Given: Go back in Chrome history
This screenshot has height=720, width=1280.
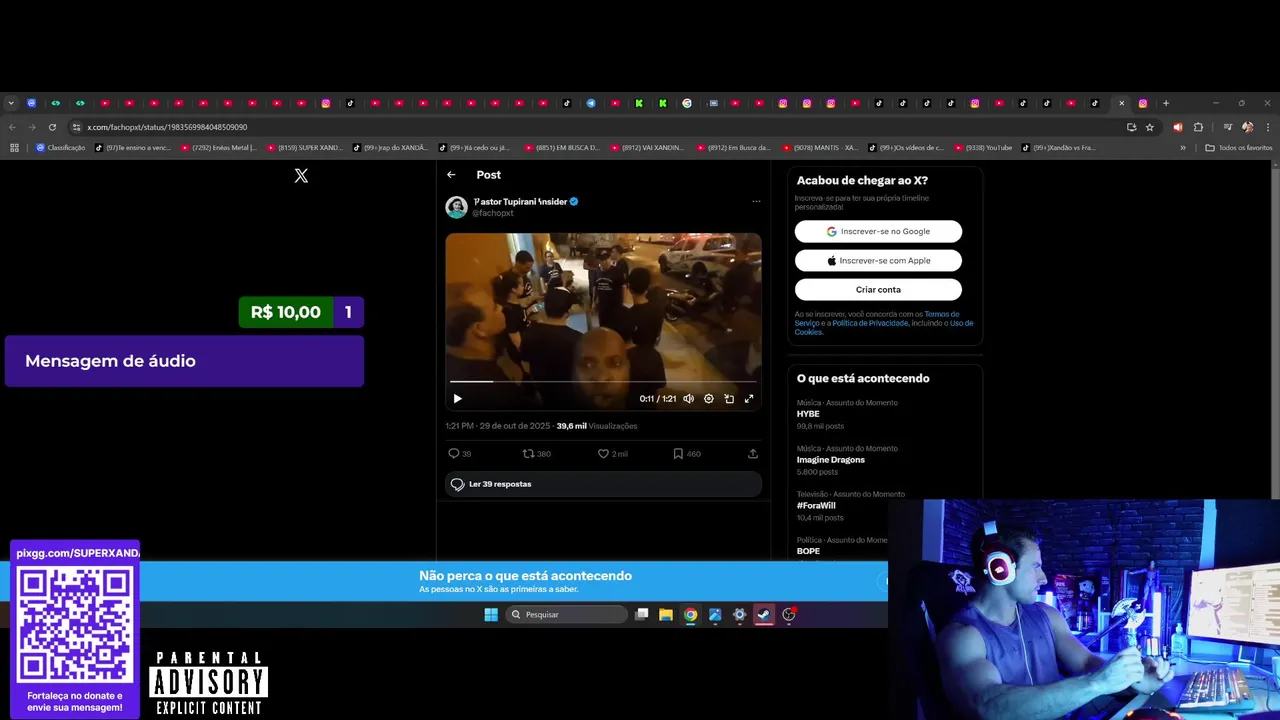Looking at the screenshot, I should pos(12,127).
